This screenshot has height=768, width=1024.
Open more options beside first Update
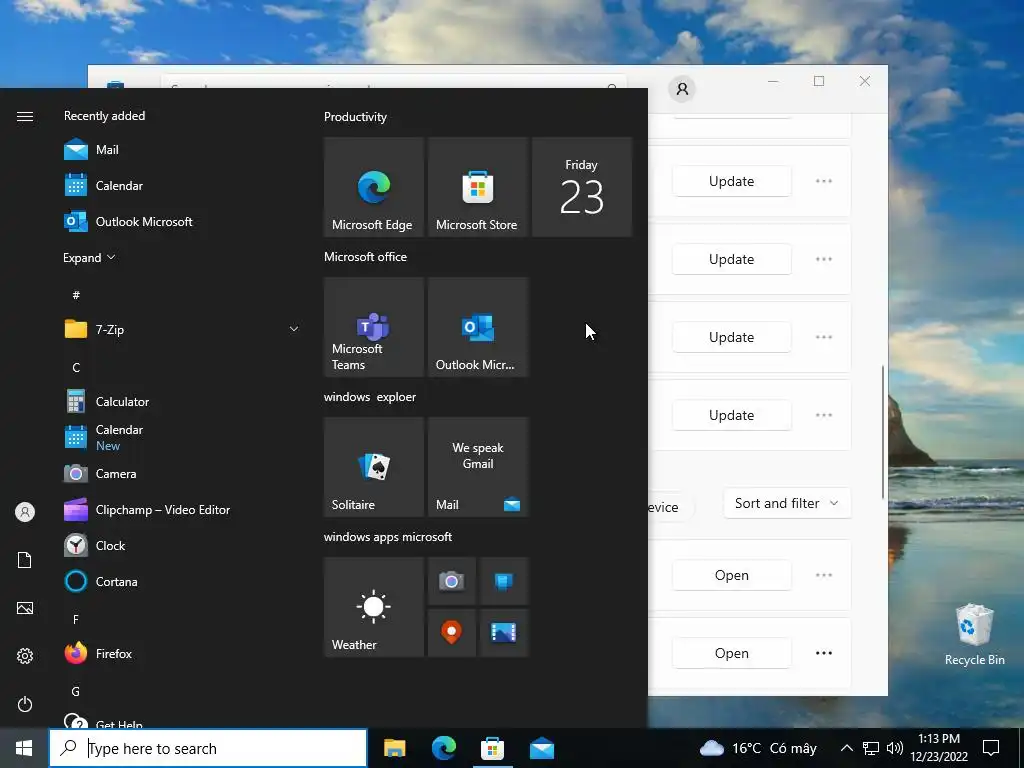pyautogui.click(x=824, y=181)
